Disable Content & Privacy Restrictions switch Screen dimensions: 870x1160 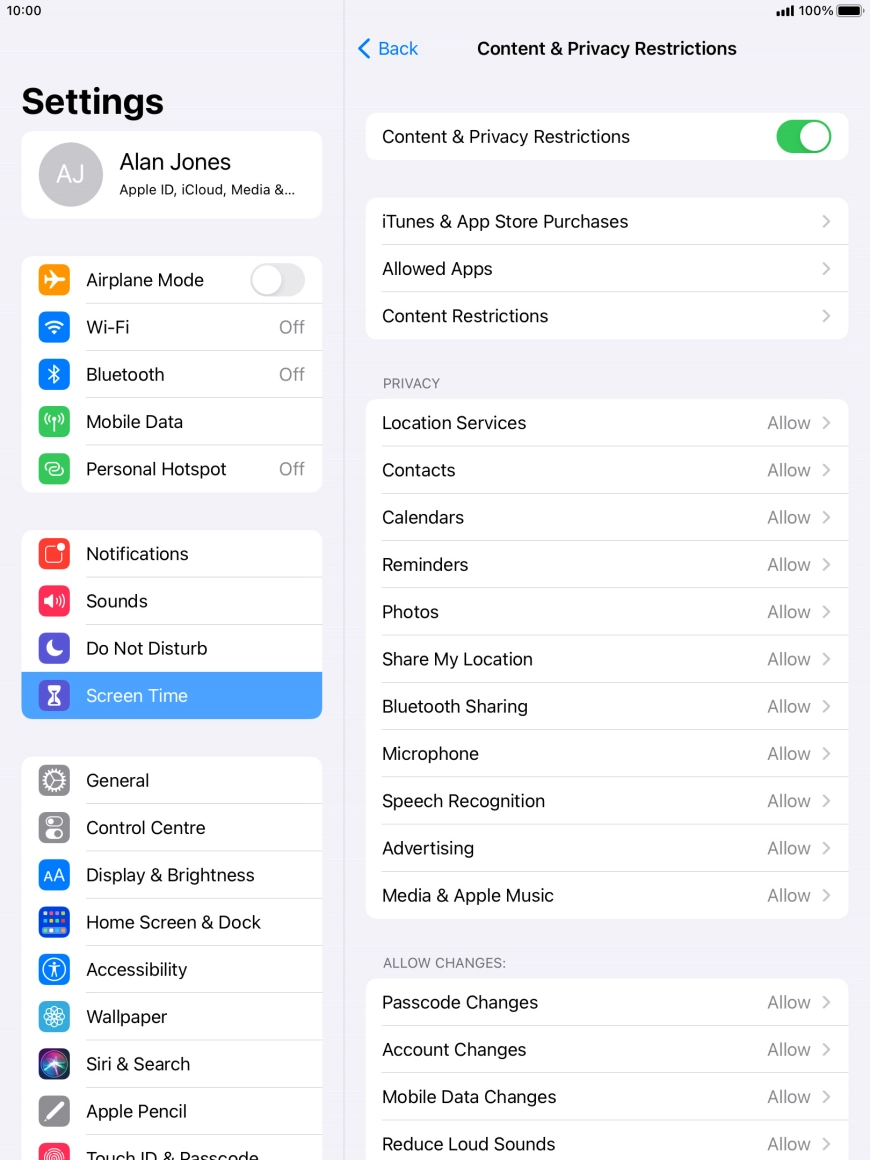[803, 137]
